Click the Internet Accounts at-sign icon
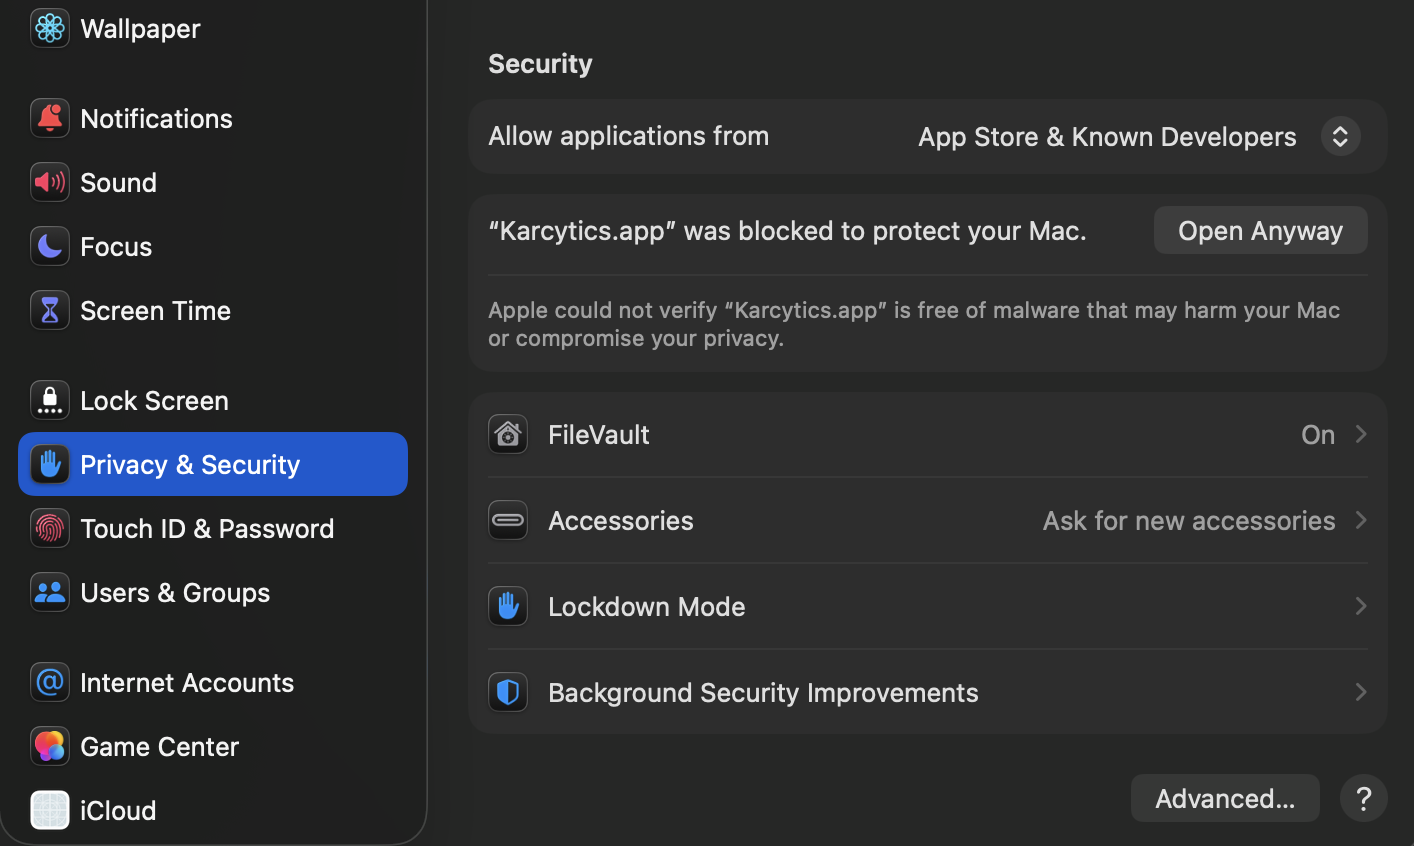The image size is (1414, 846). pyautogui.click(x=50, y=682)
